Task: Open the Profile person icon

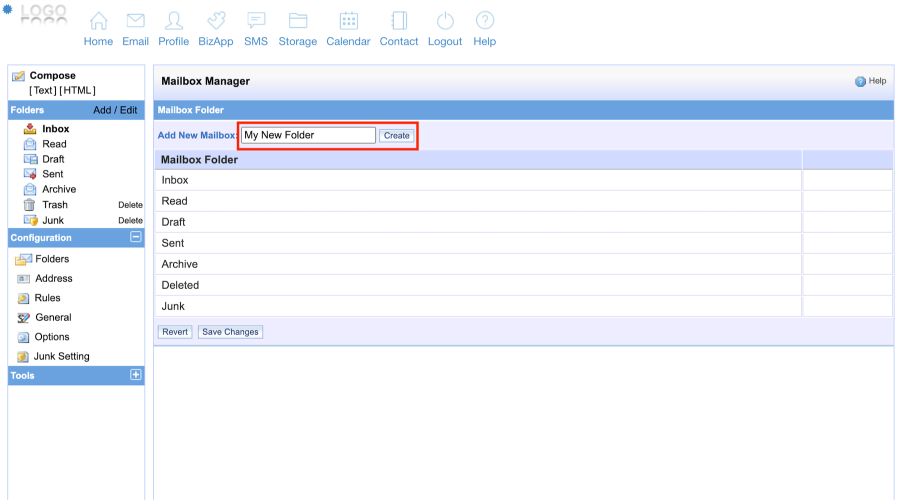Action: (173, 21)
